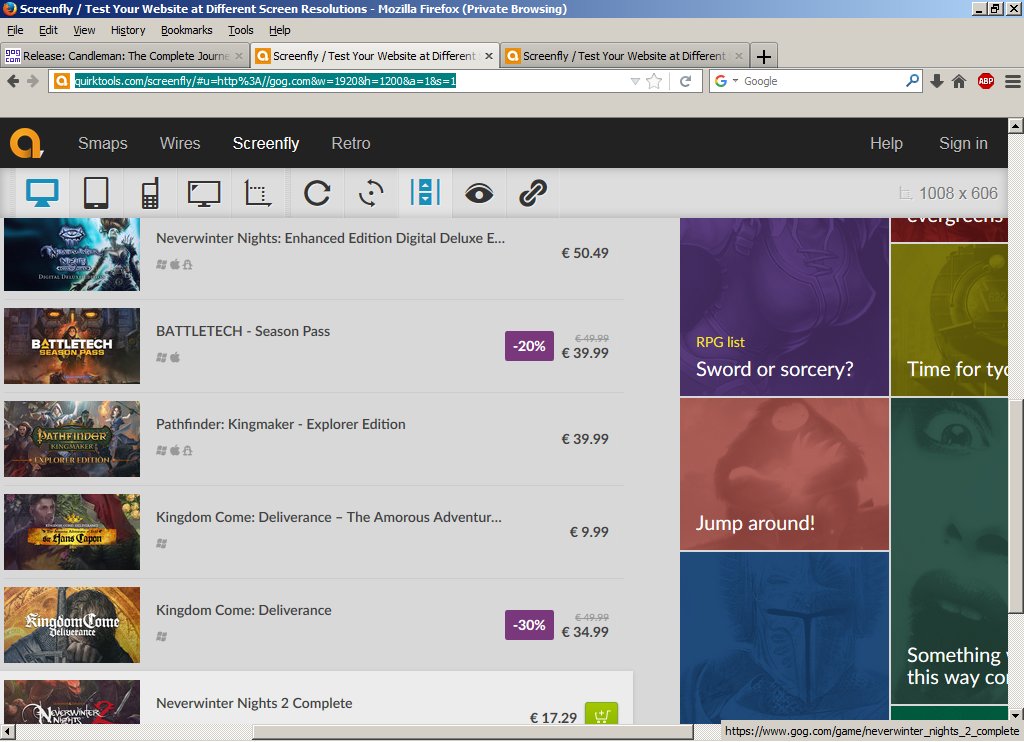Click the Adblock Plus ABP icon
This screenshot has height=742, width=1024.
coord(986,81)
